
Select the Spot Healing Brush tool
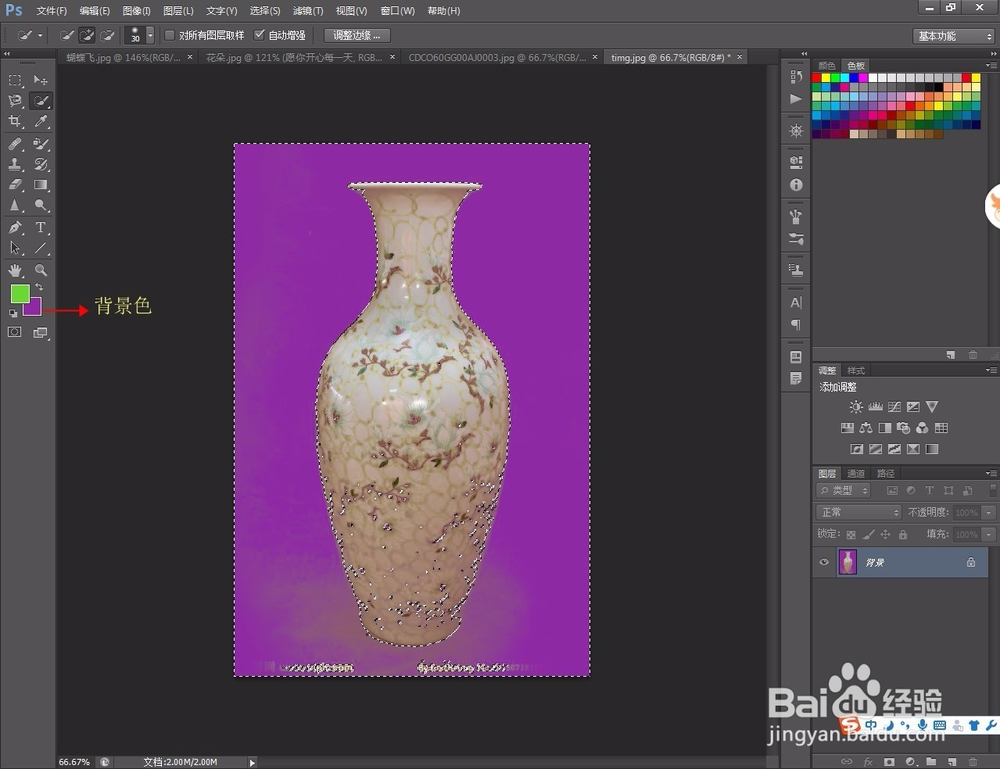(15, 144)
